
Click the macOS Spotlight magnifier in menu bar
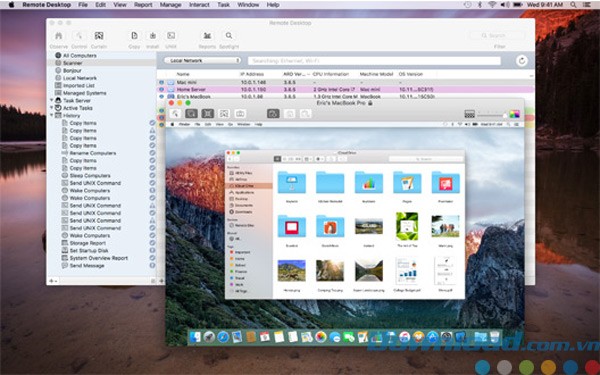click(x=573, y=5)
